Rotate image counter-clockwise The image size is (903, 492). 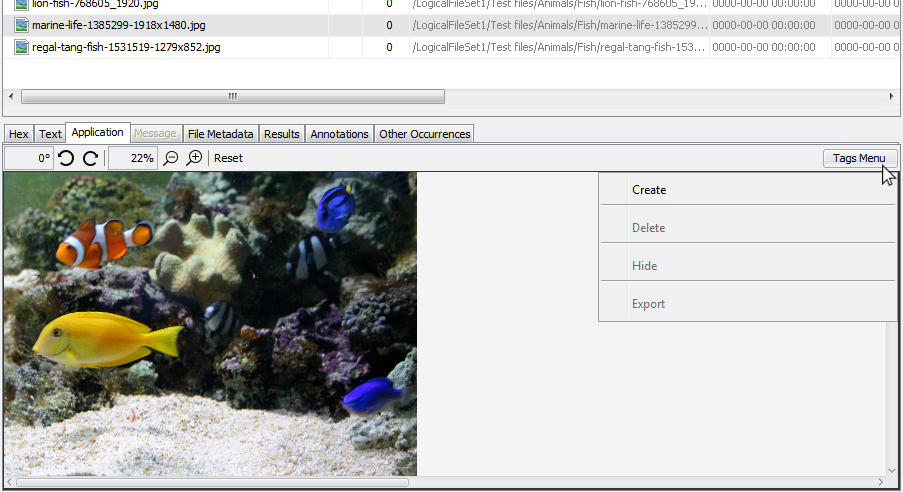click(x=66, y=158)
